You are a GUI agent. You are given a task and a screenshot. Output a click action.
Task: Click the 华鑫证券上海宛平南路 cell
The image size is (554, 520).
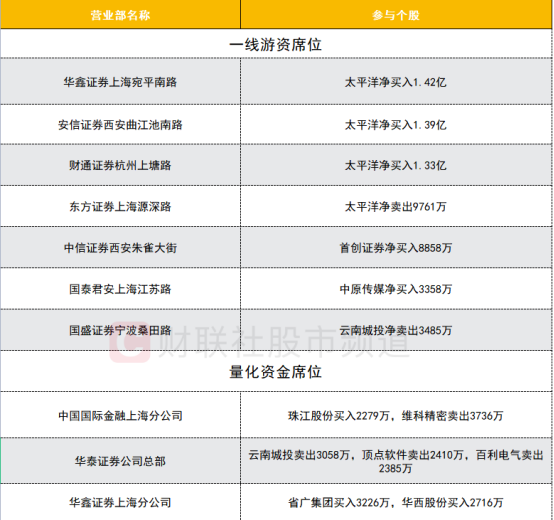(120, 82)
